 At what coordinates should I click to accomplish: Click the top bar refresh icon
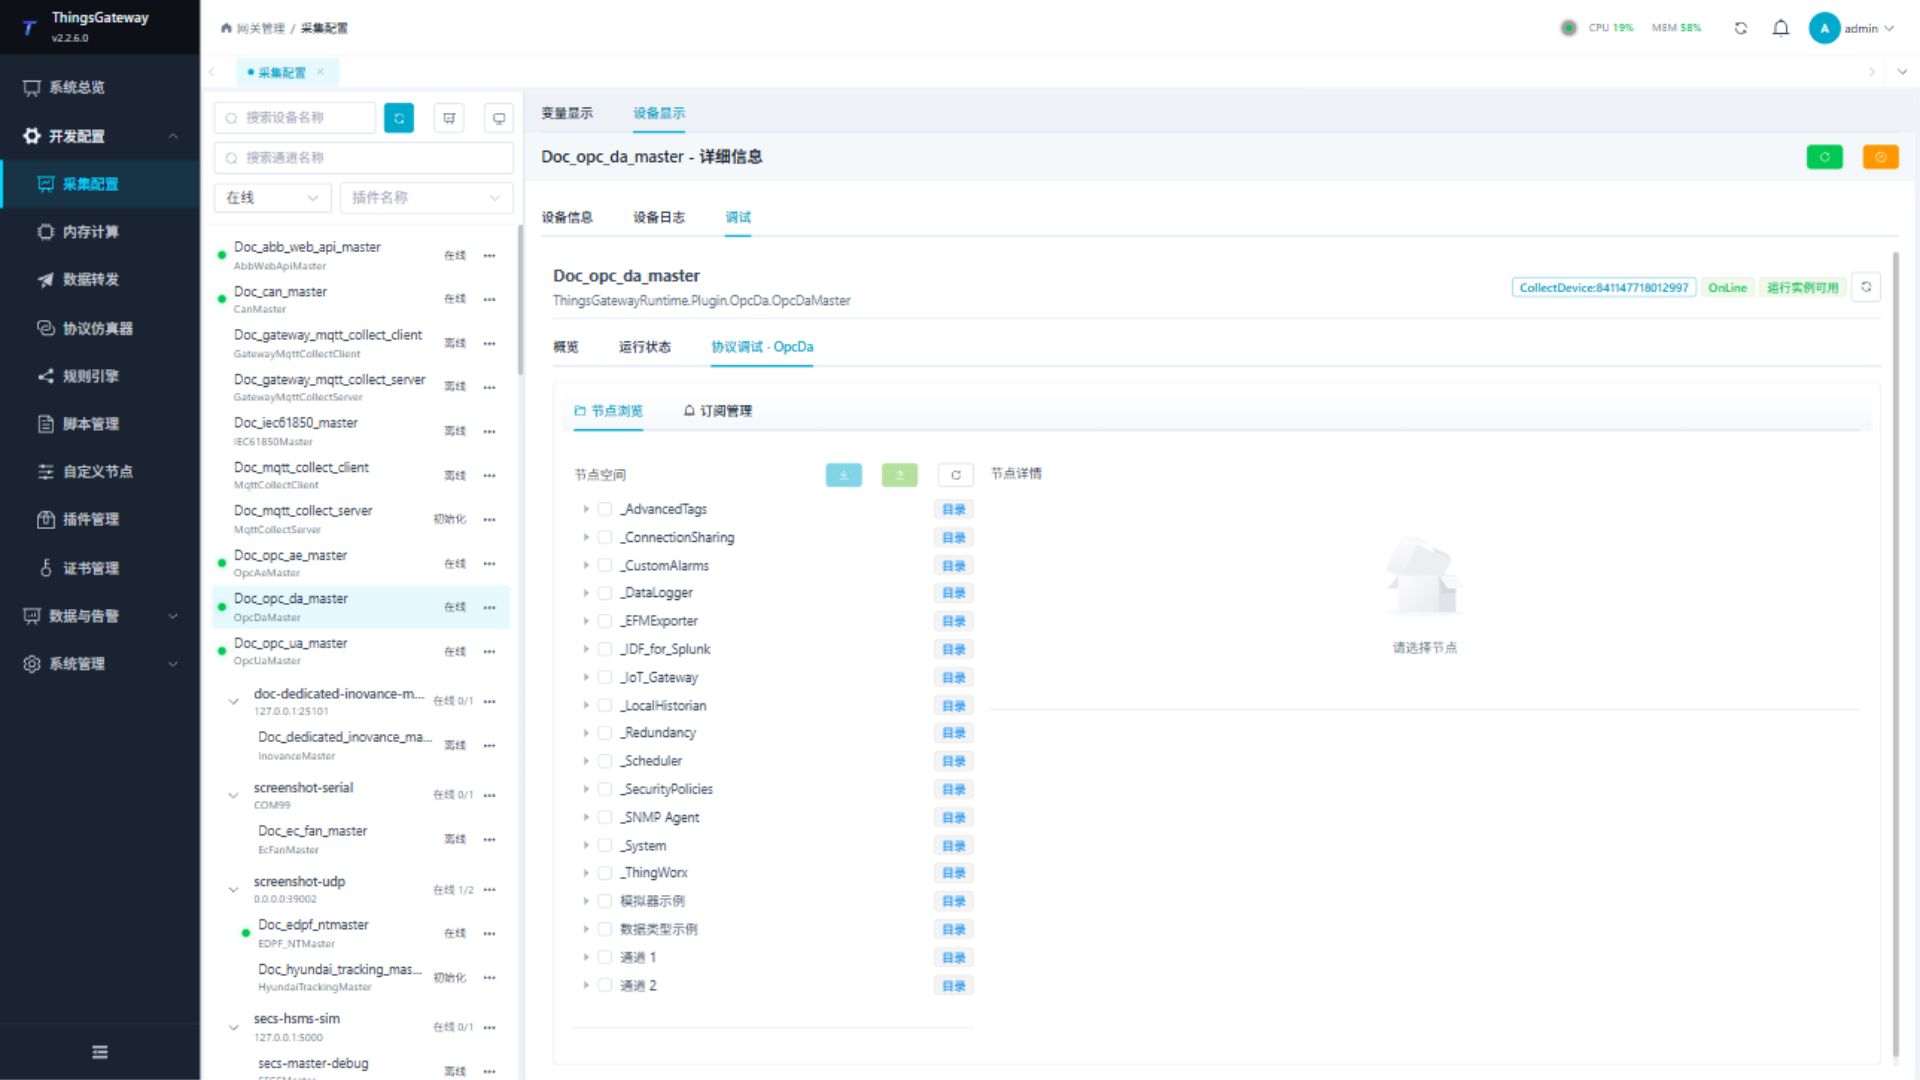point(1741,28)
